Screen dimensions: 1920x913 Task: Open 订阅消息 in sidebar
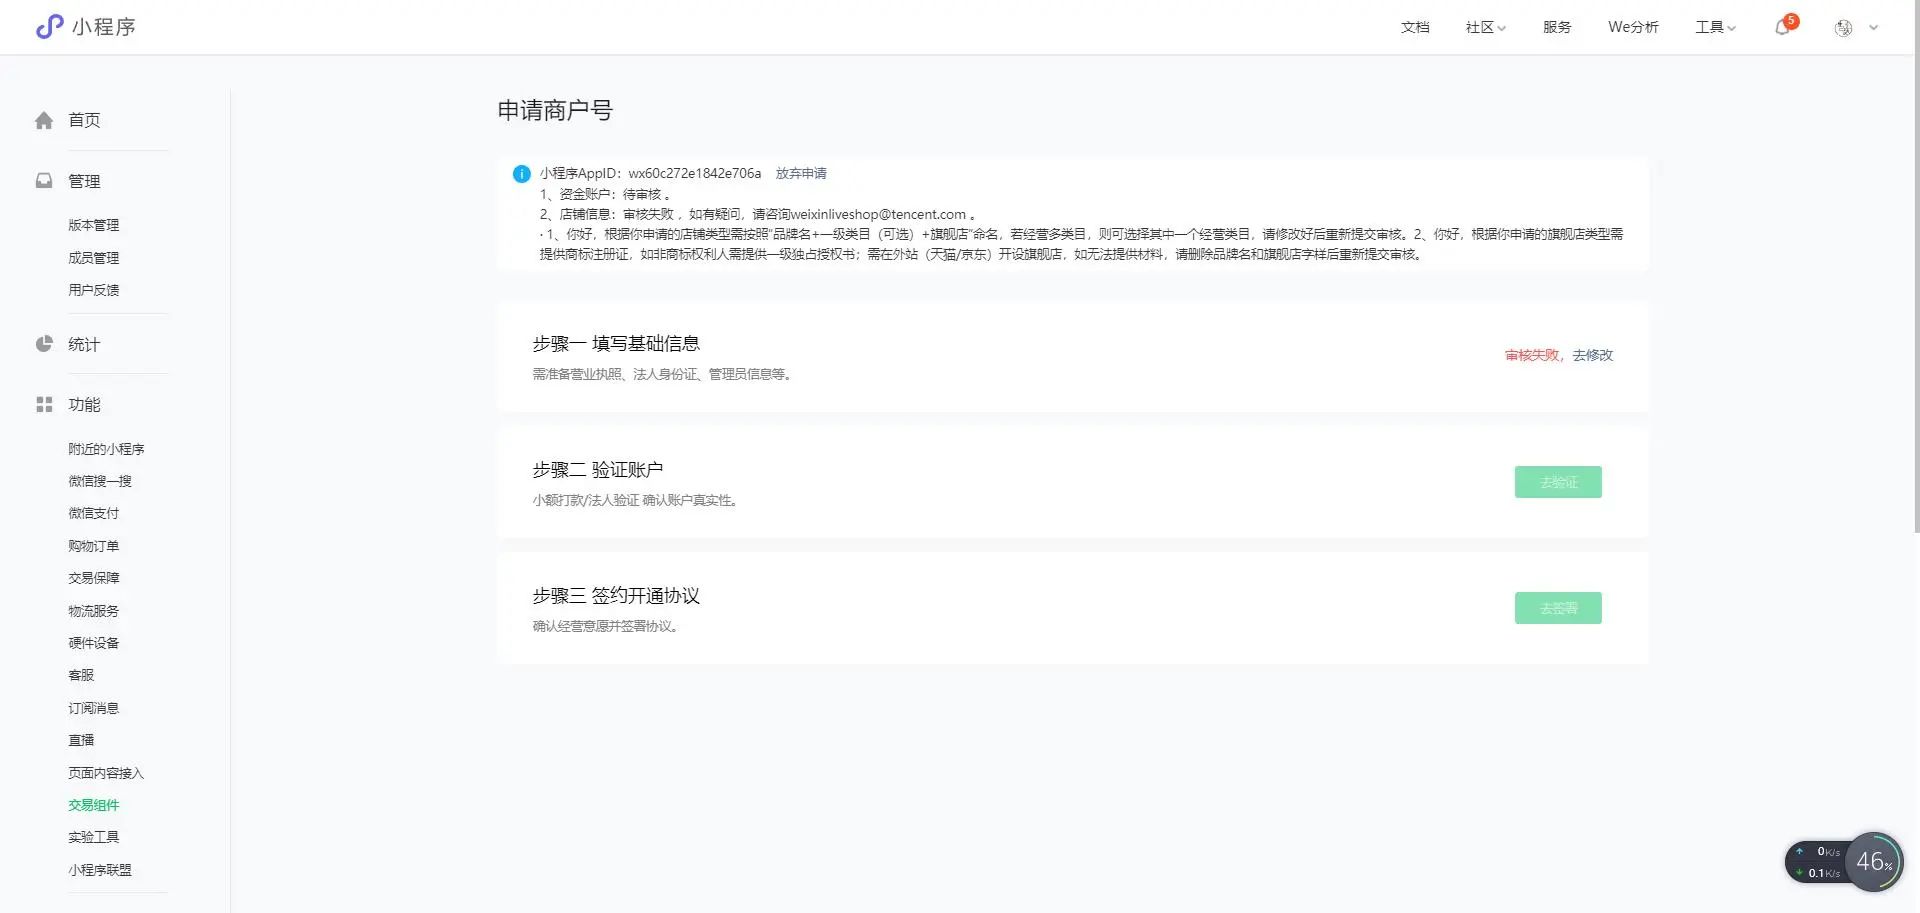click(x=93, y=708)
